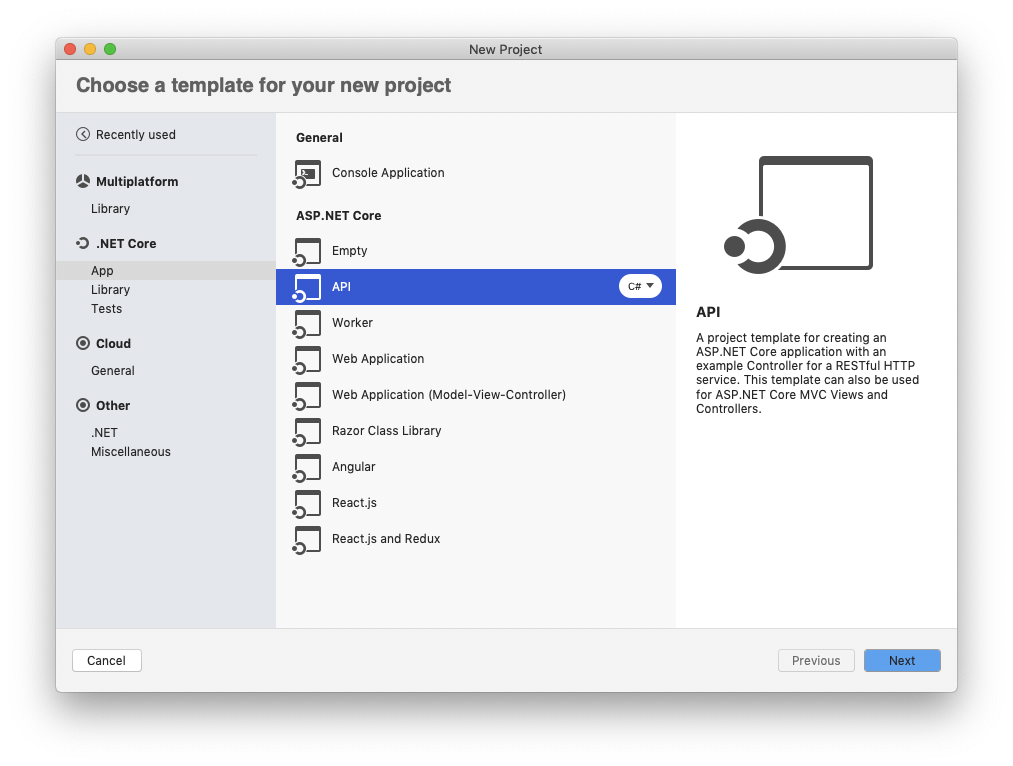Click the API title in description pane
Viewport: 1013px width, 766px height.
[x=708, y=312]
